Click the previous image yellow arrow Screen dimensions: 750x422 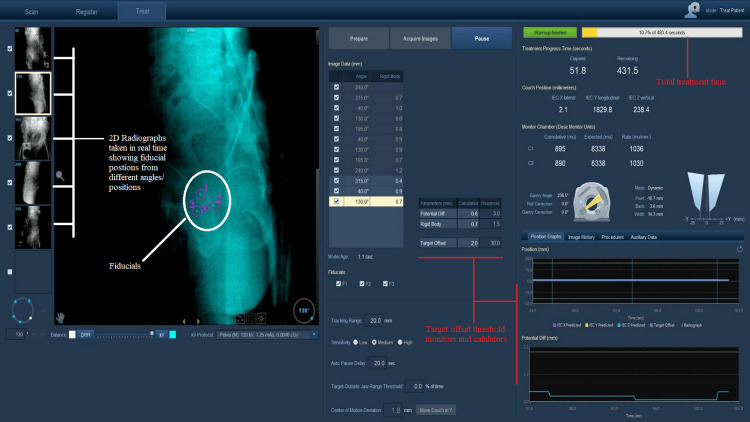click(x=184, y=321)
